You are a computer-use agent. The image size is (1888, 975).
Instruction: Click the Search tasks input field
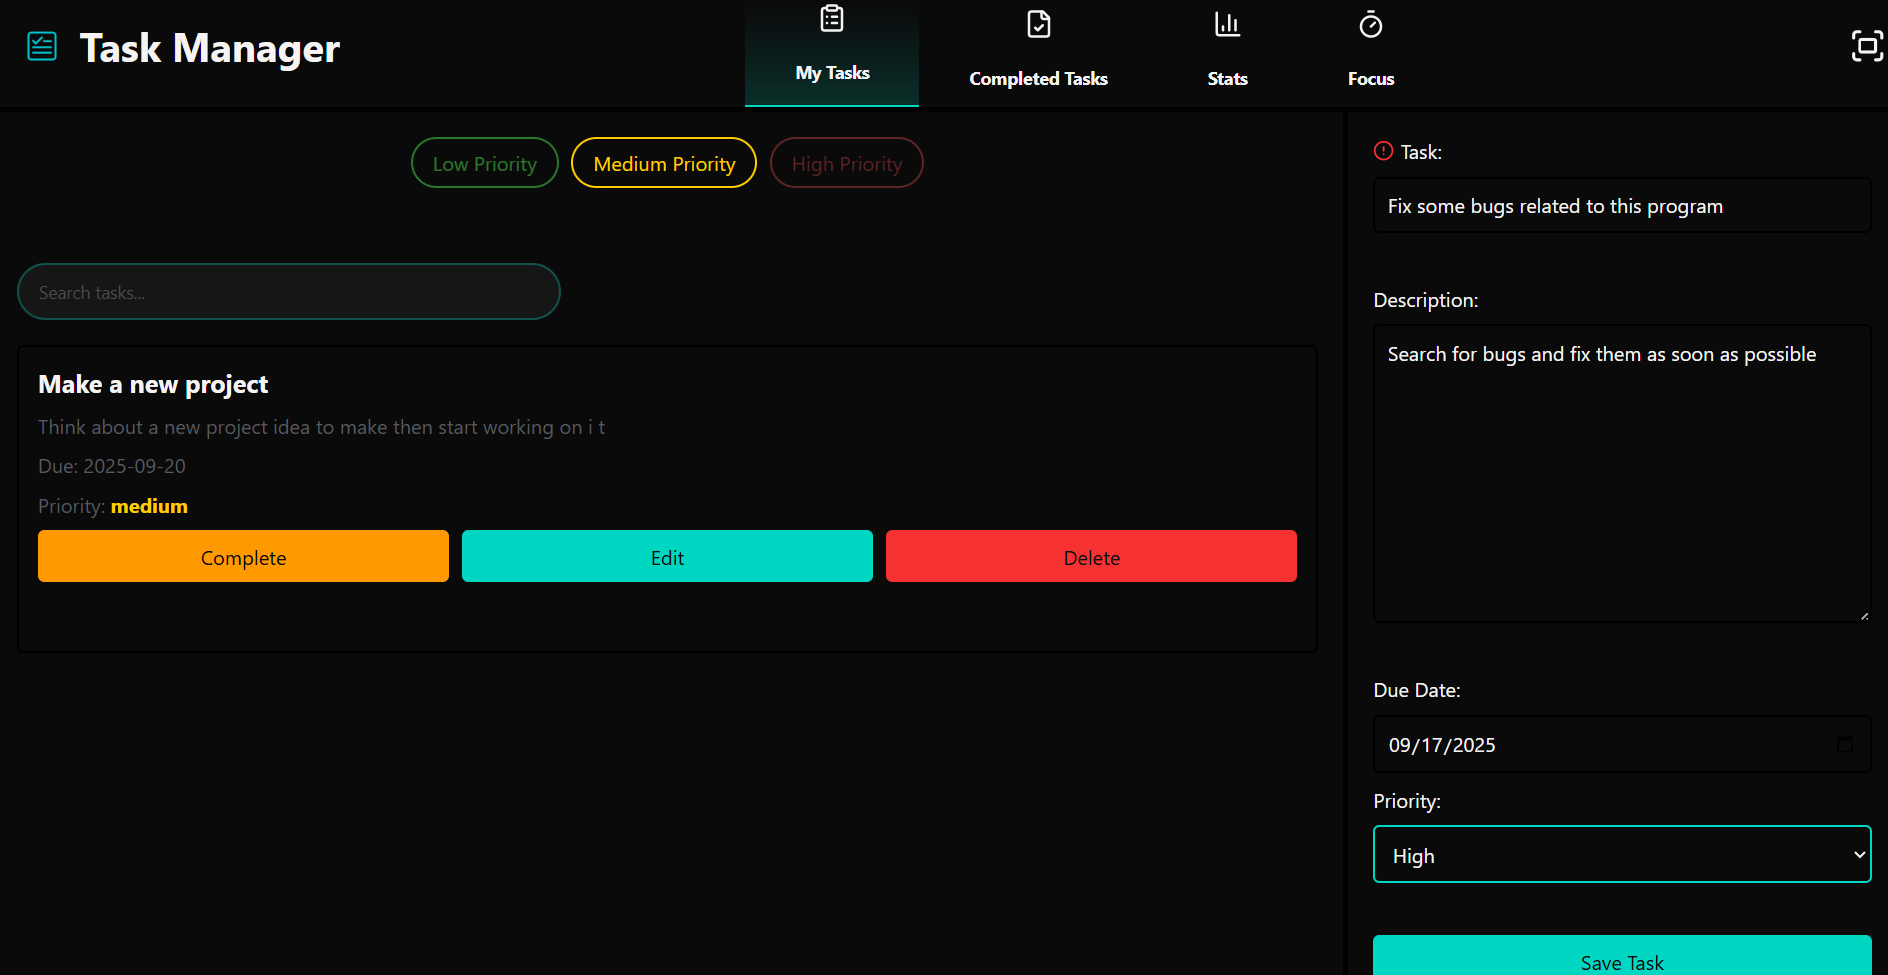(x=289, y=292)
